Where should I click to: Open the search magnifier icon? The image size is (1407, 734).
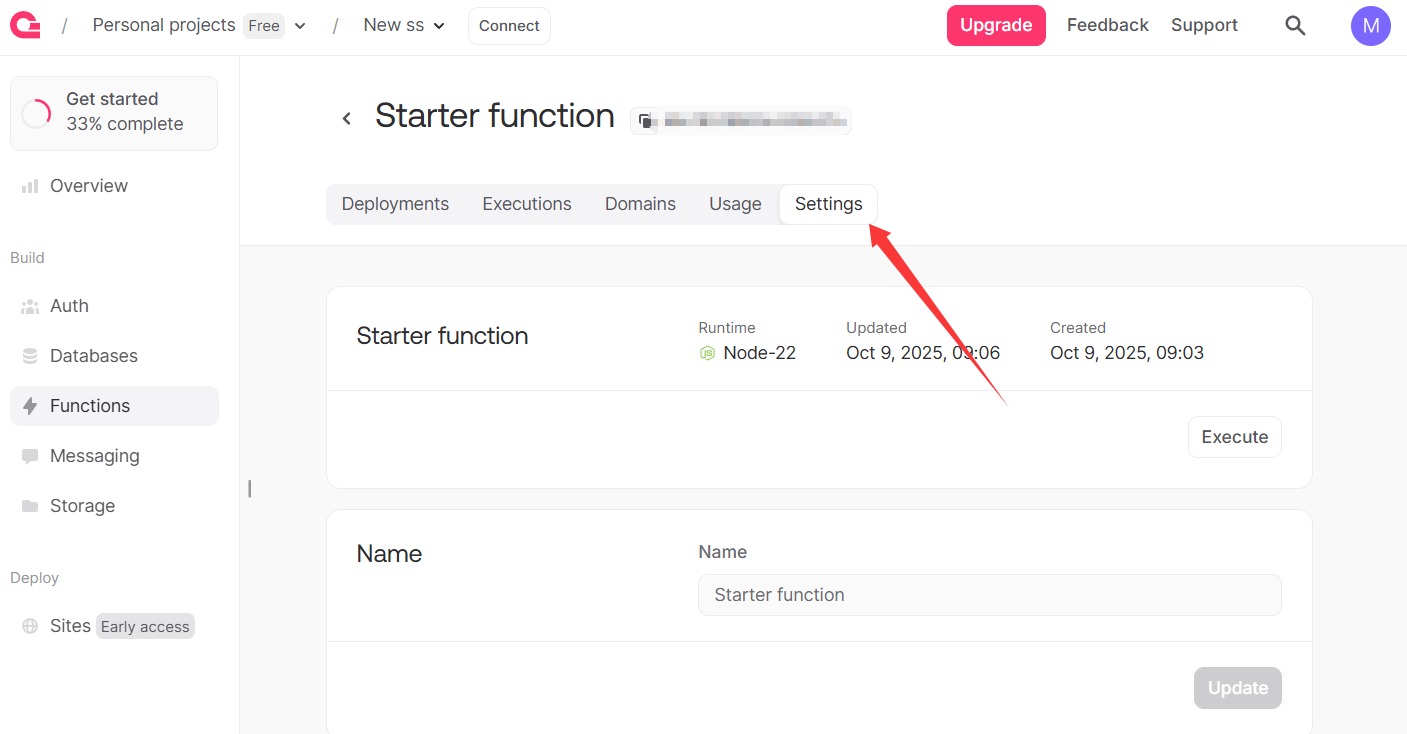1295,26
